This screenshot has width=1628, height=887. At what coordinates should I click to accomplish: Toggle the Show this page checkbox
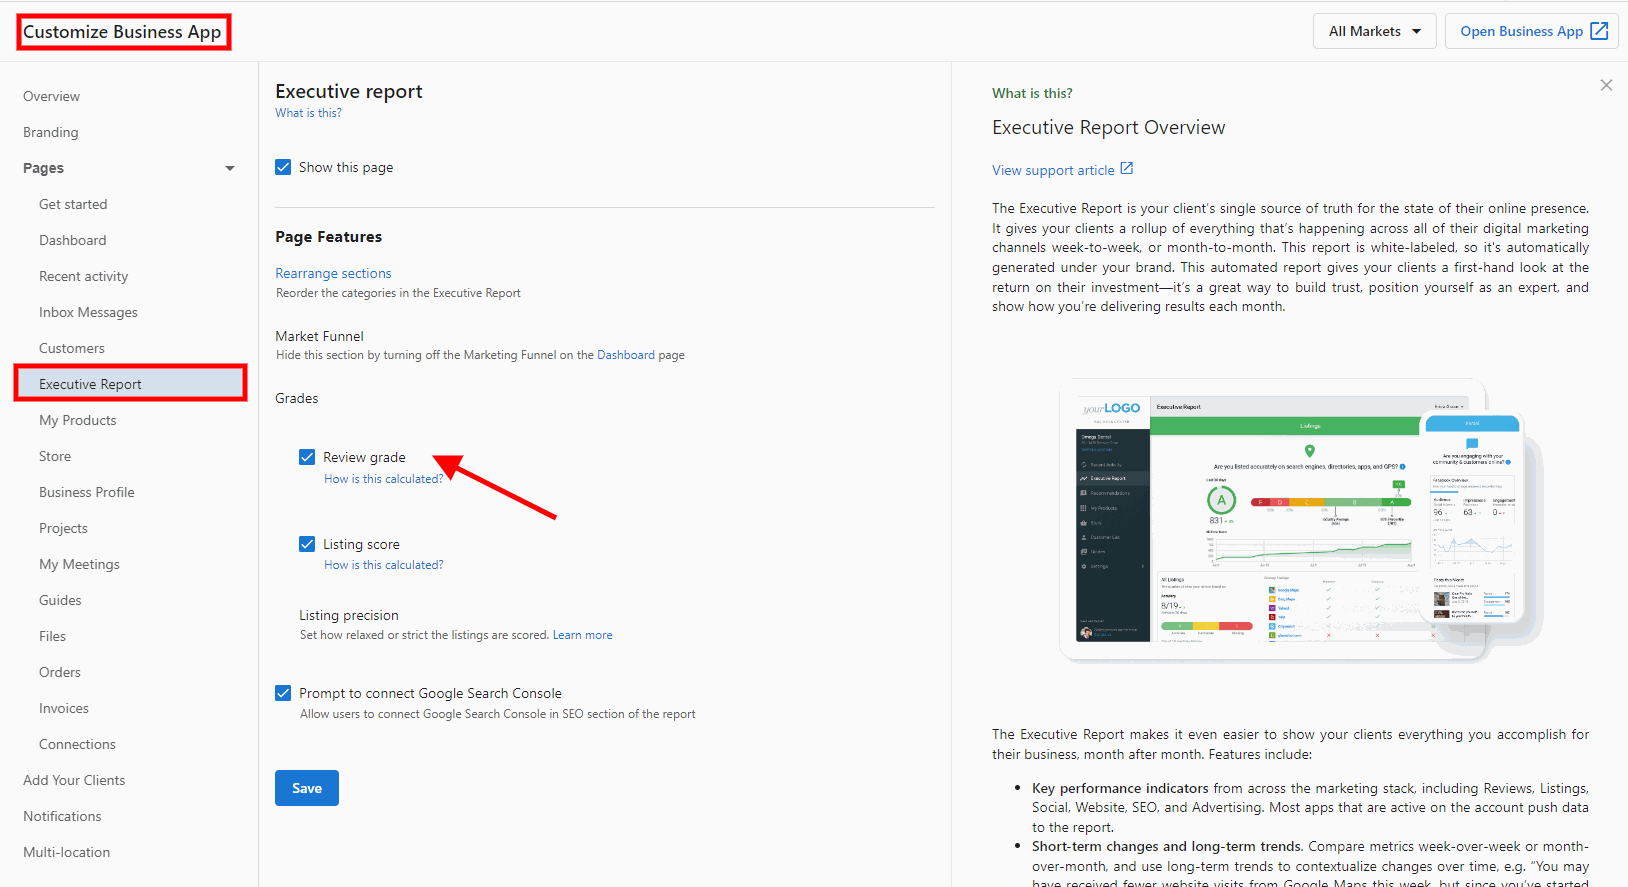click(x=283, y=167)
